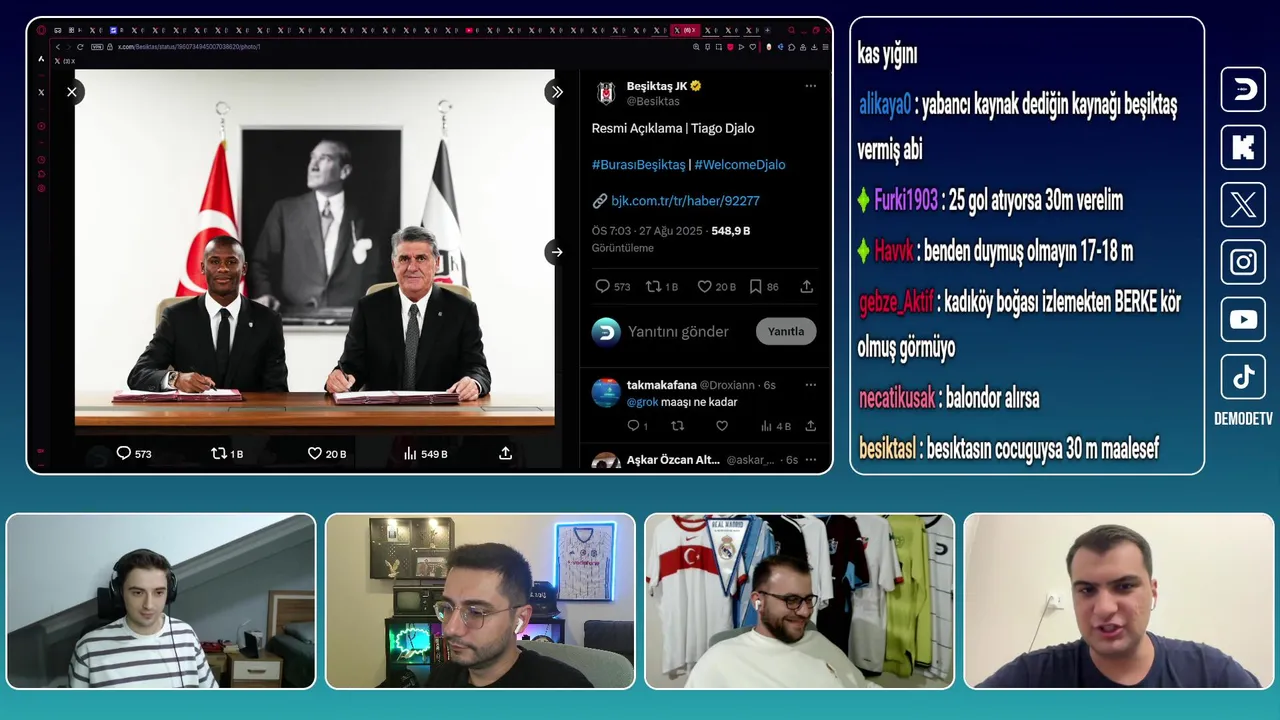Screen dimensions: 1280x720
Task: Open the Opera logo main menu
Action: (41, 30)
